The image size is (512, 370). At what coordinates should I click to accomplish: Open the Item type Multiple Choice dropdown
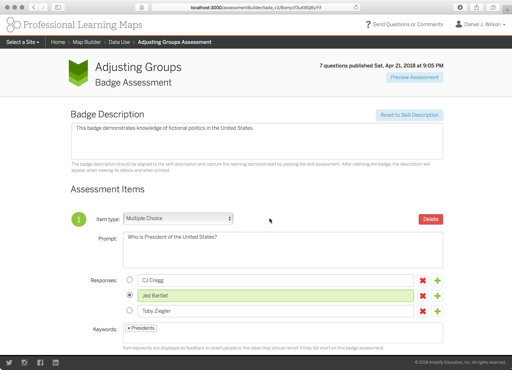pyautogui.click(x=178, y=218)
